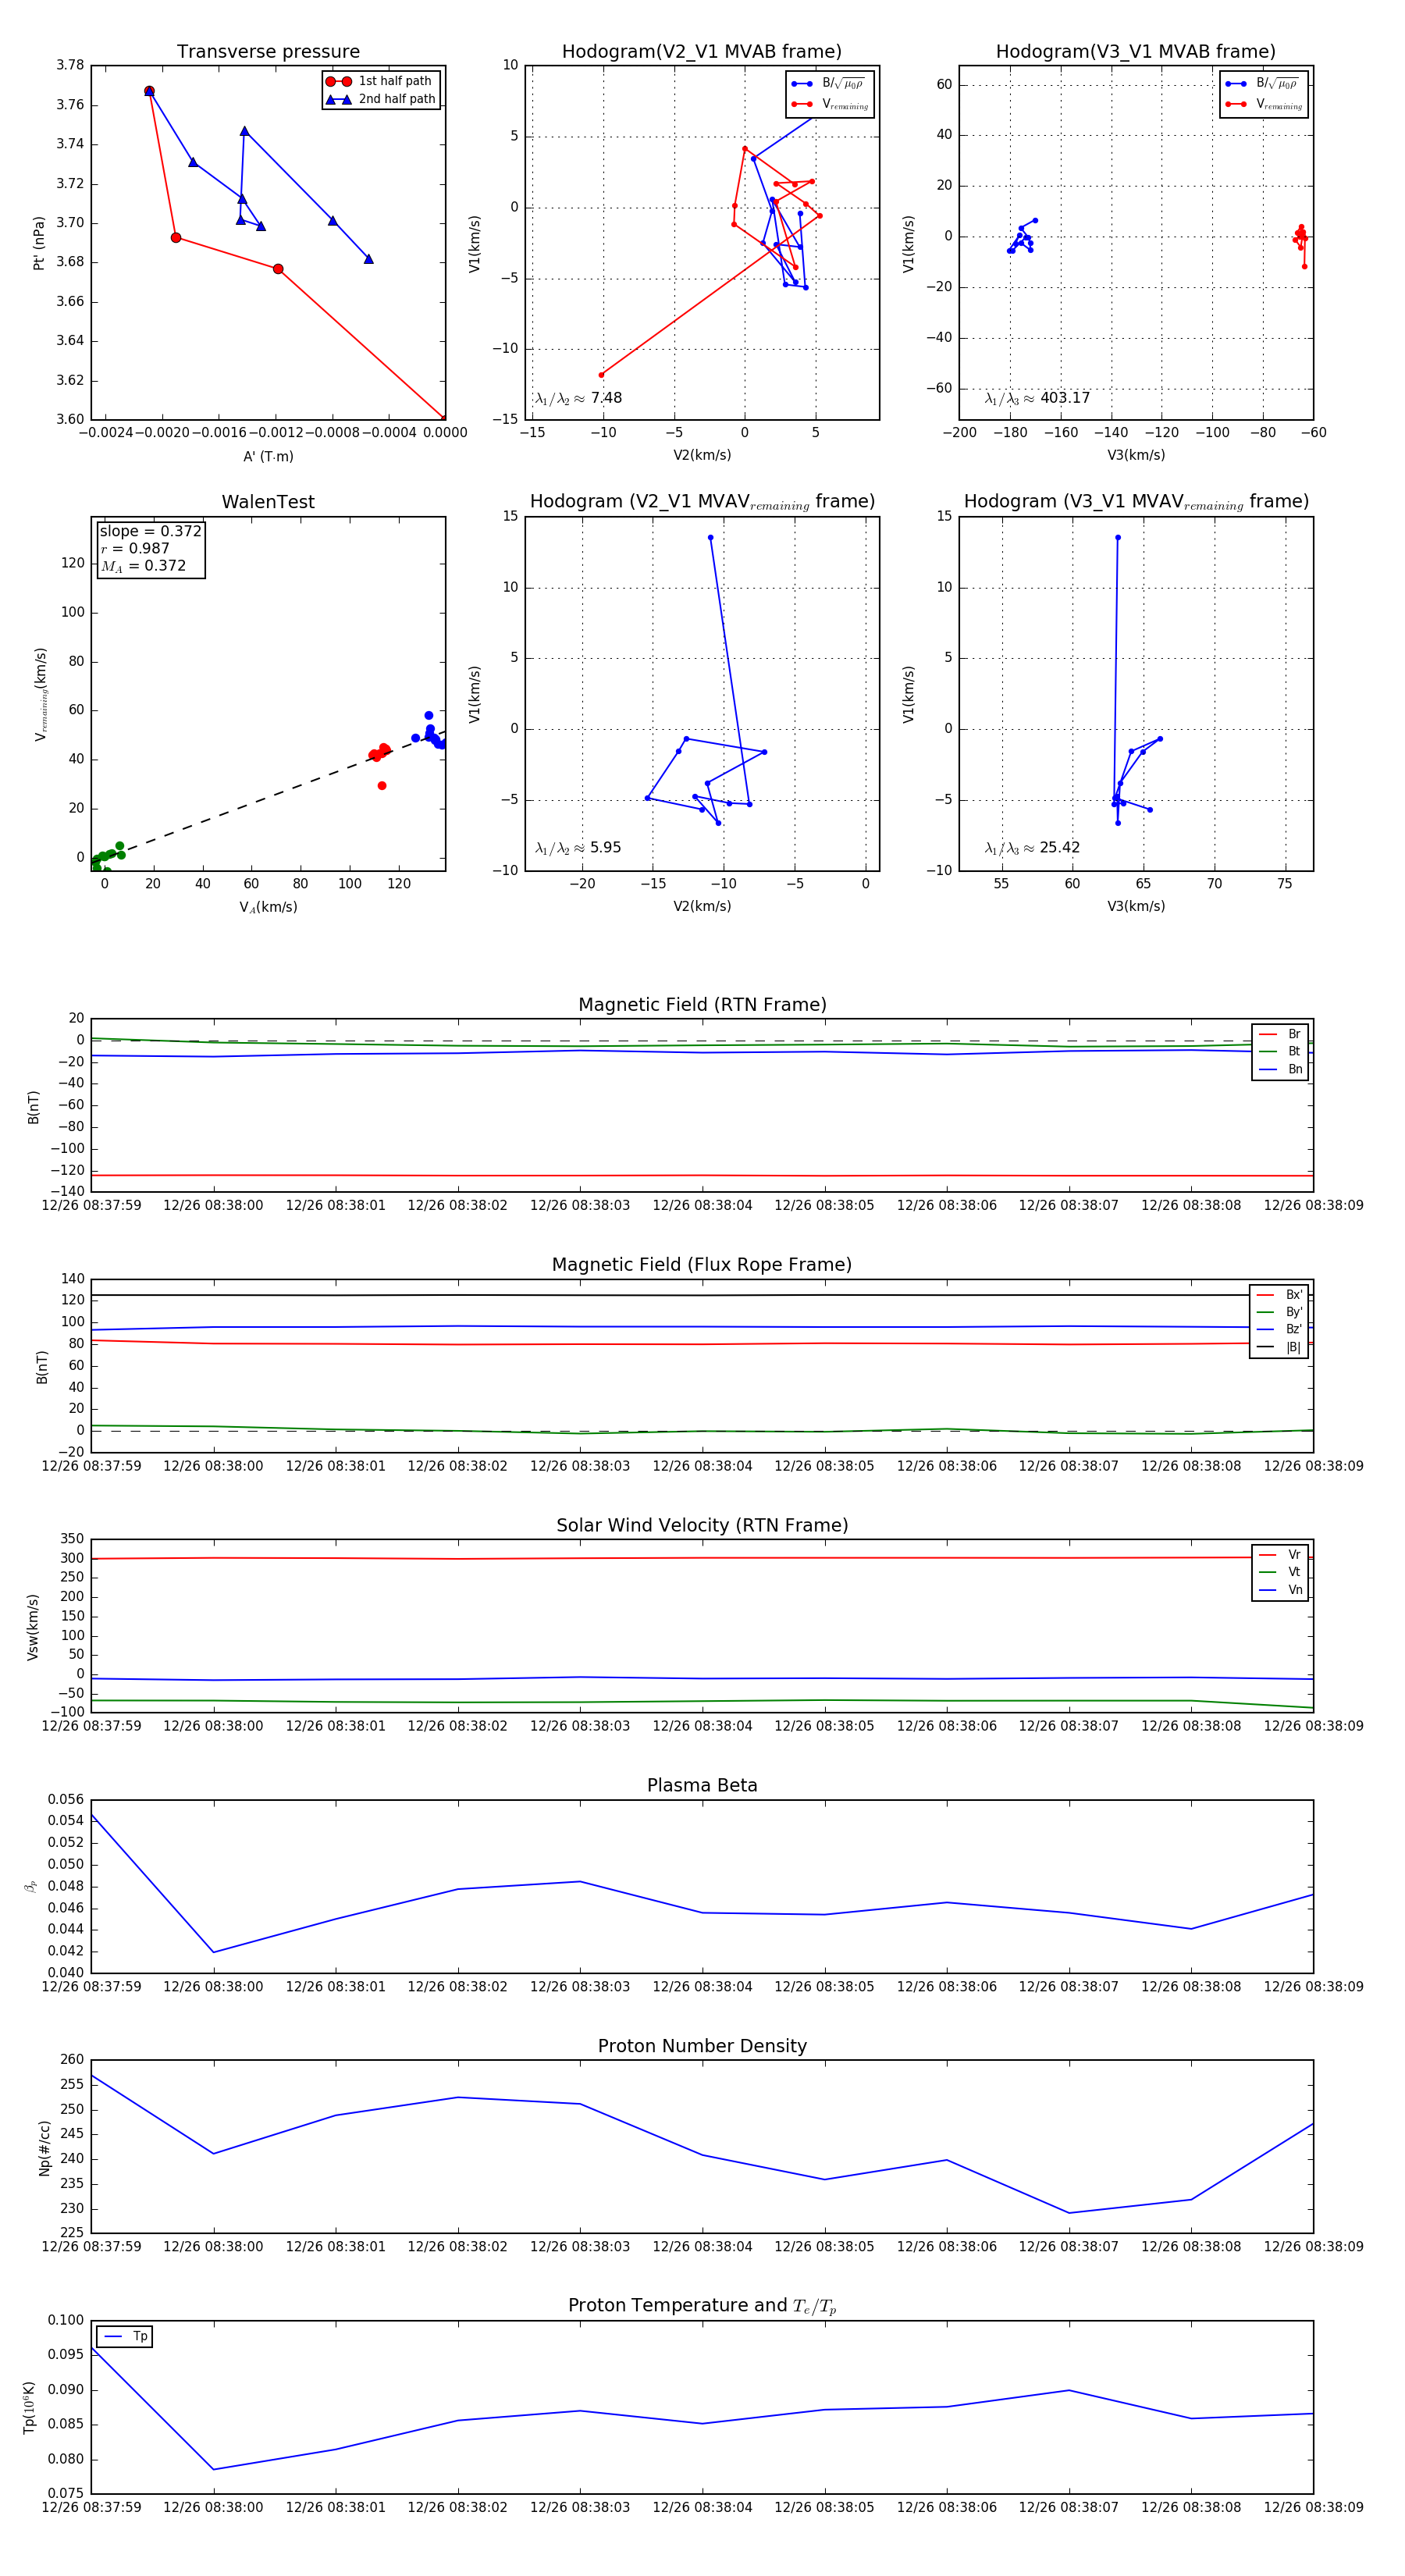Image resolution: width=1405 pixels, height=2576 pixels.
Task: Select the "Plasma Beta" plot title
Action: 702,1786
